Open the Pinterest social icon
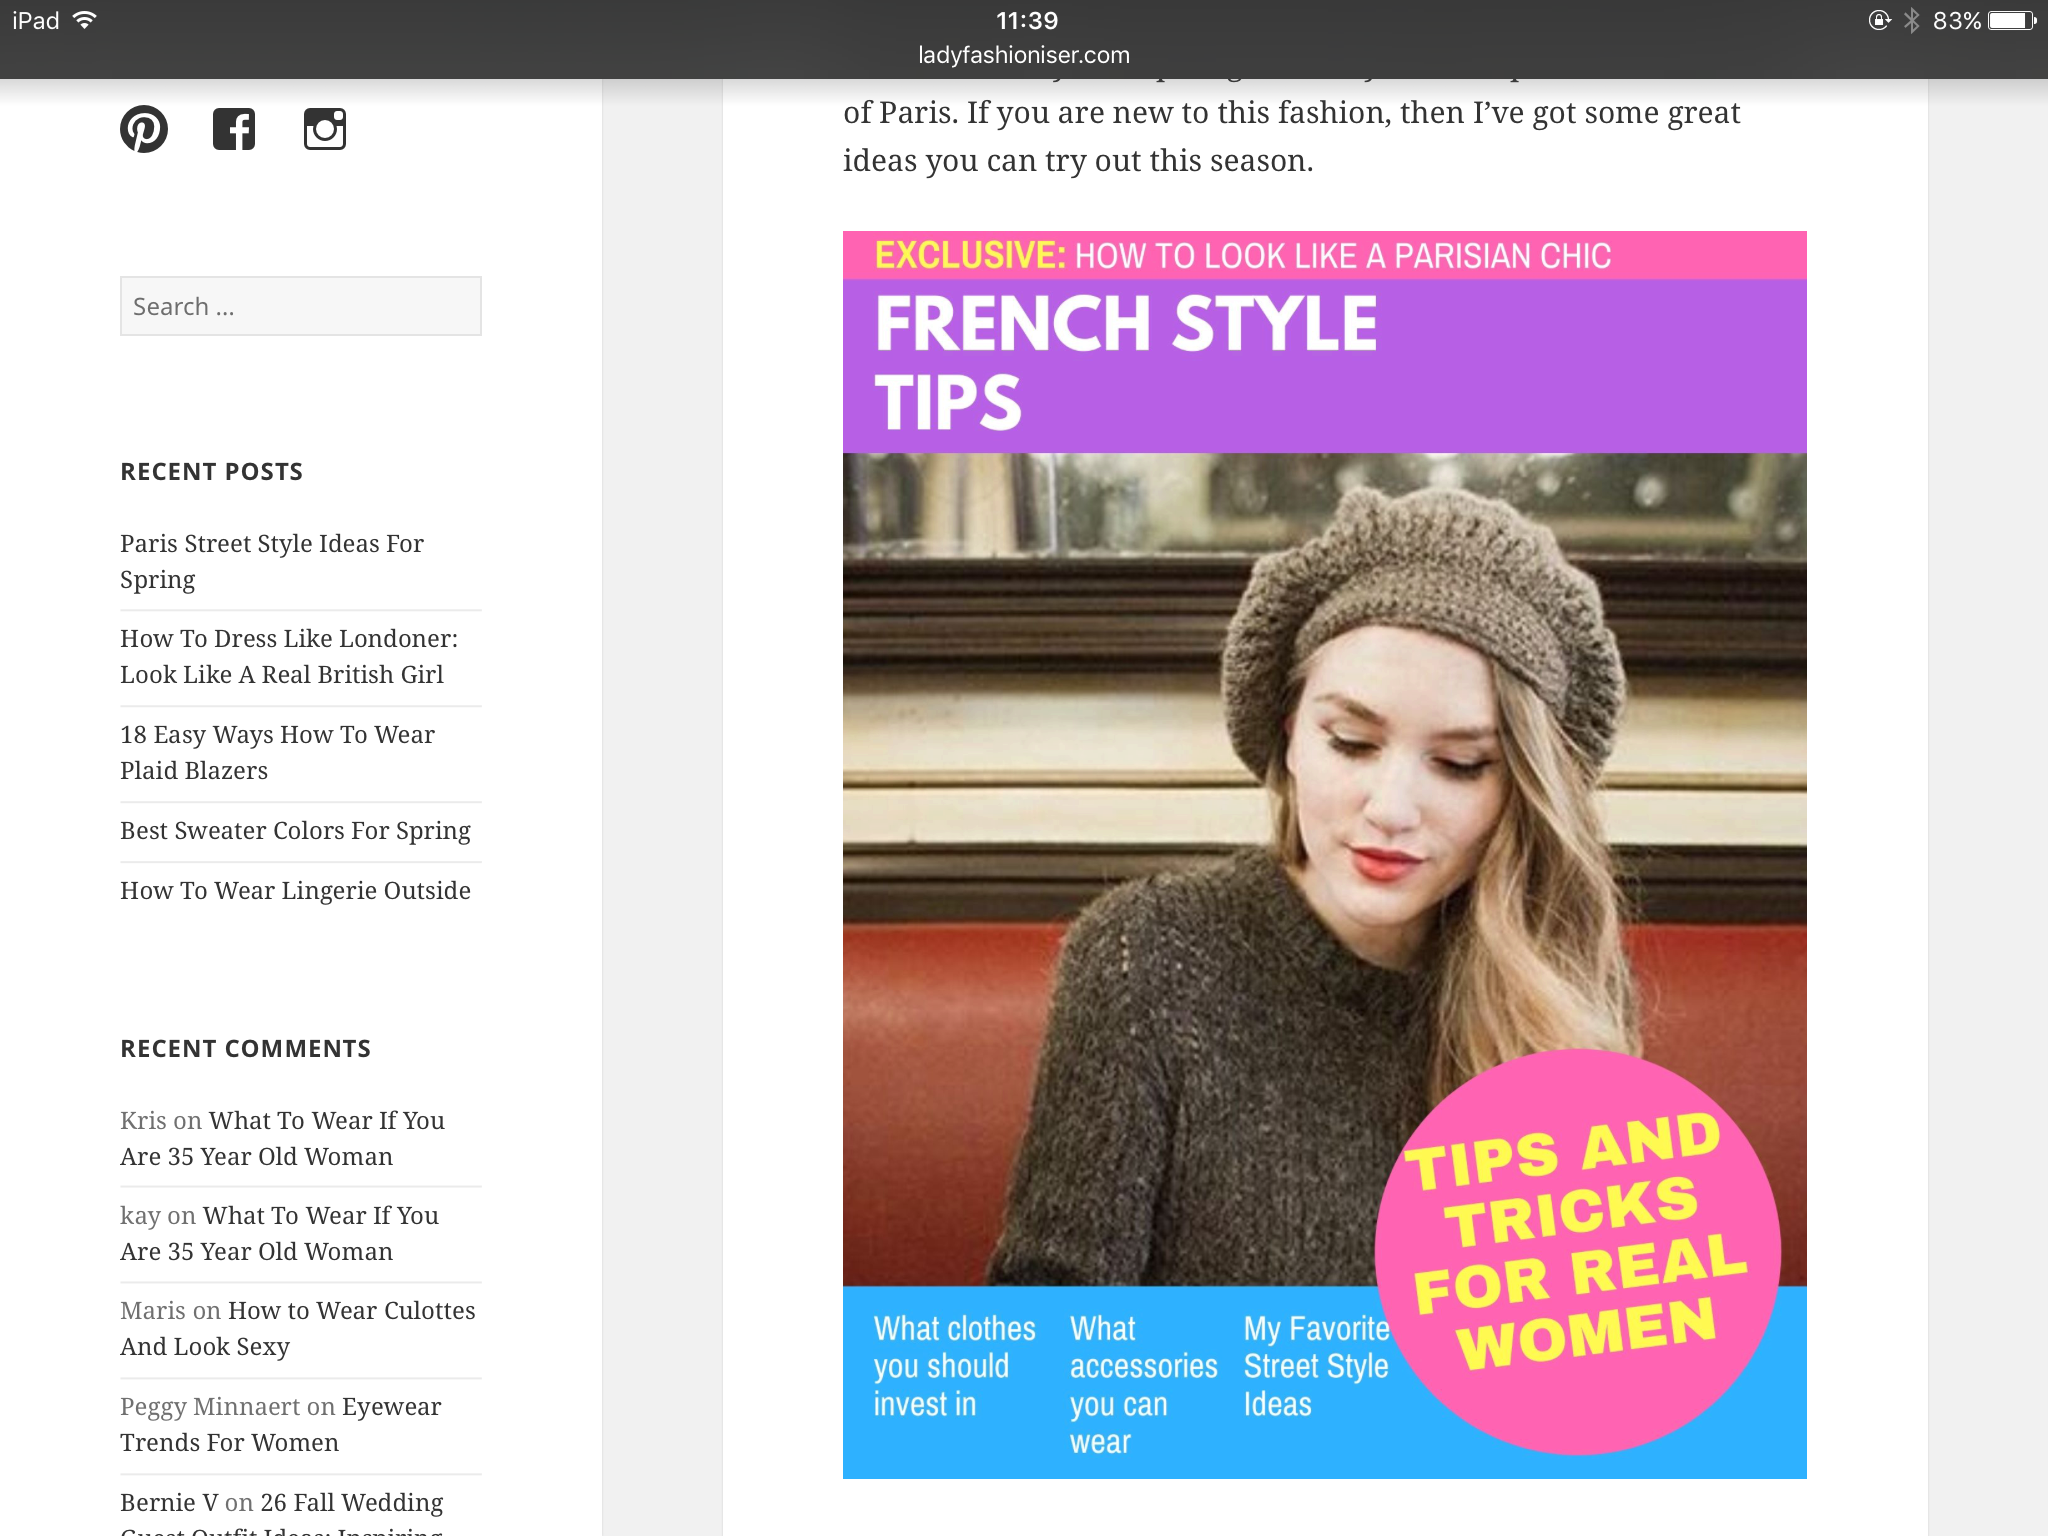The width and height of the screenshot is (2048, 1536). click(x=144, y=129)
